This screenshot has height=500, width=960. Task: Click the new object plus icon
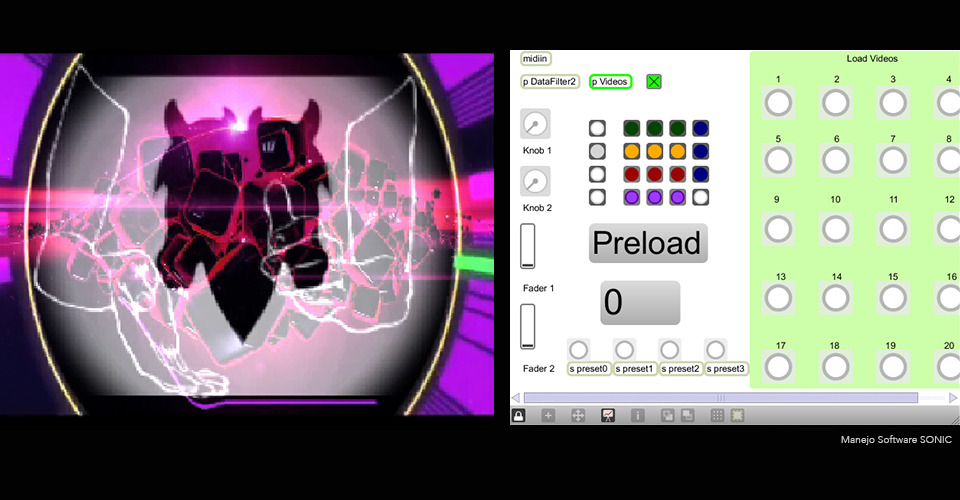(548, 416)
